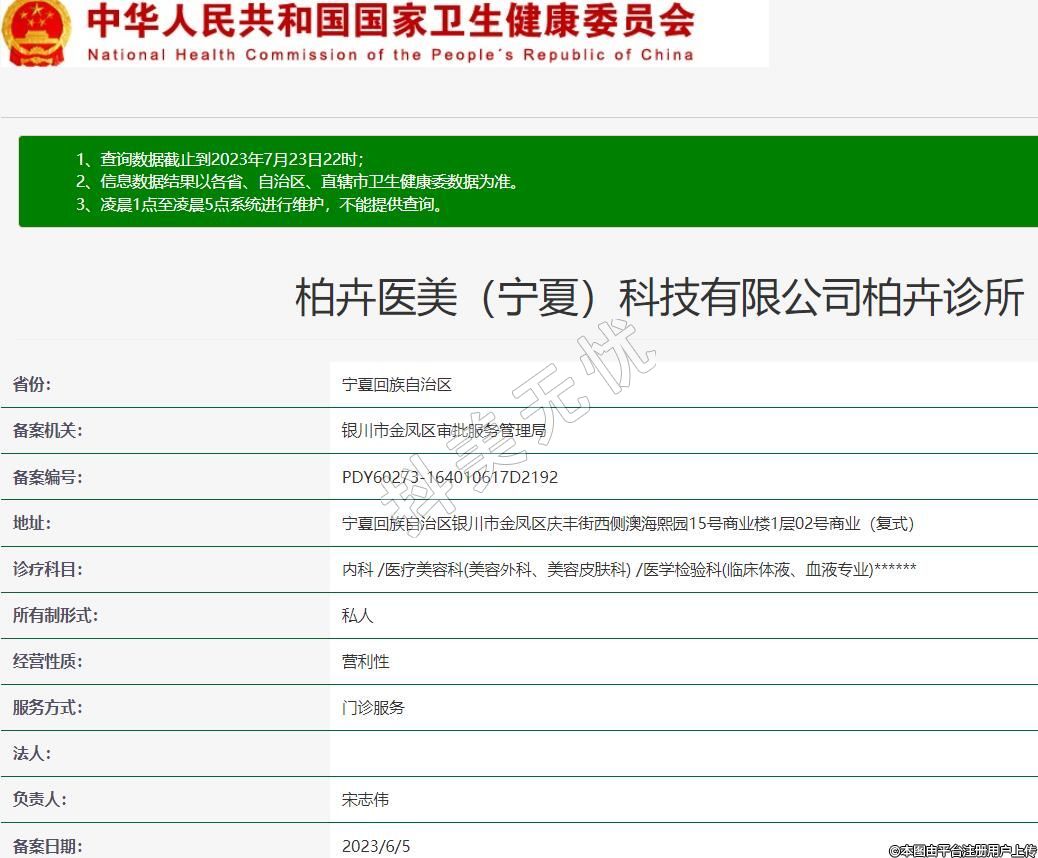Image resolution: width=1038 pixels, height=858 pixels.
Task: Click the 备案编号 row label
Action: 47,477
